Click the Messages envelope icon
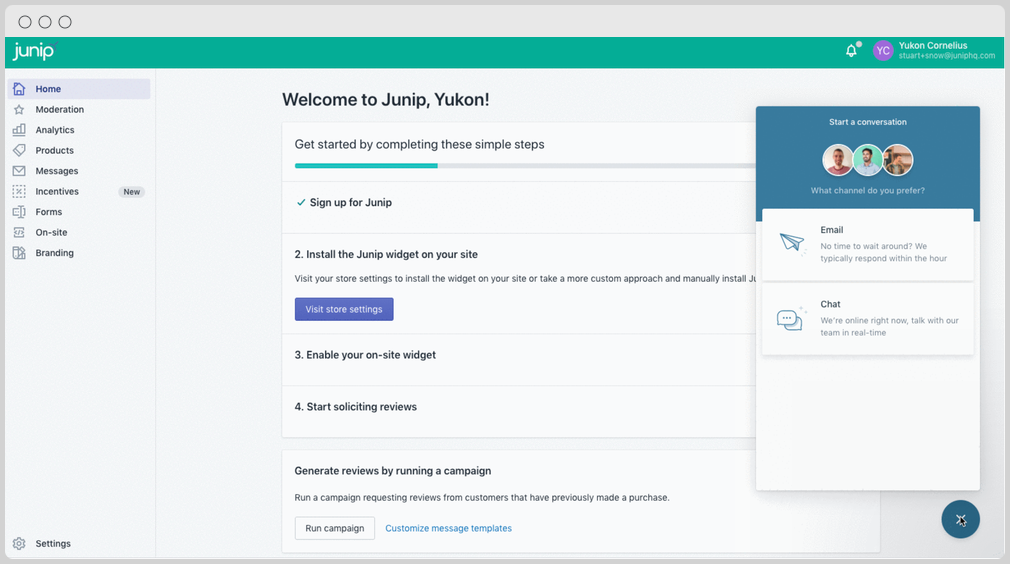This screenshot has width=1010, height=564. [x=19, y=171]
